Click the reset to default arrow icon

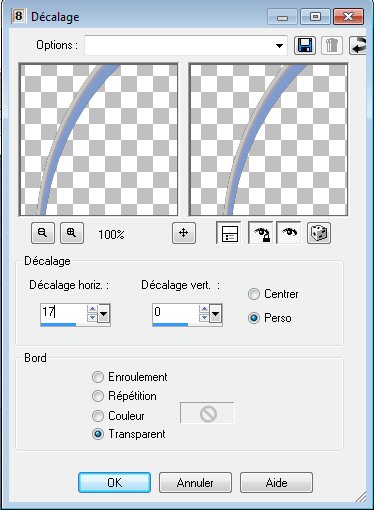coord(358,45)
